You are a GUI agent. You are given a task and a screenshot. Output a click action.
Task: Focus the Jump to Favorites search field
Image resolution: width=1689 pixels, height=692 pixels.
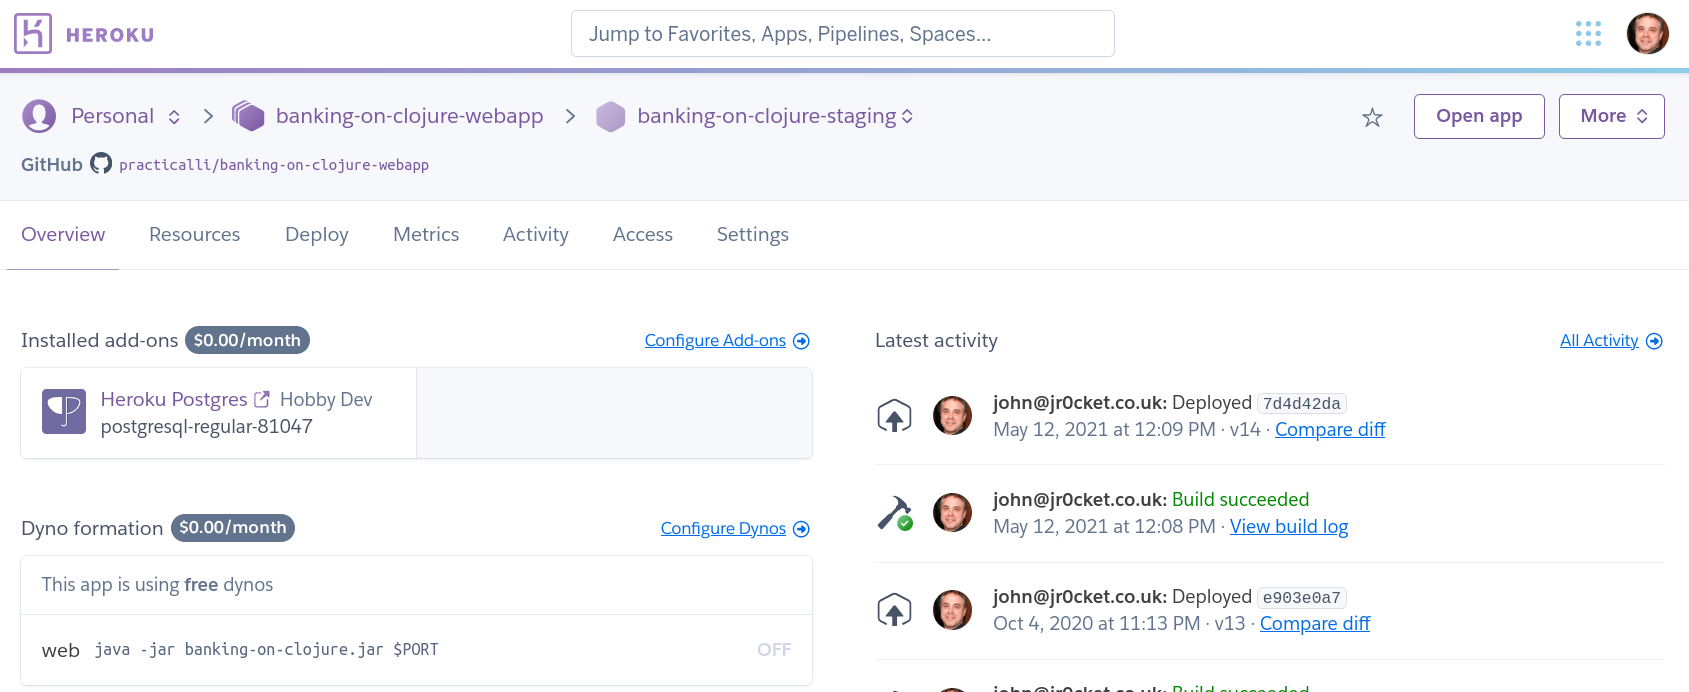point(842,34)
